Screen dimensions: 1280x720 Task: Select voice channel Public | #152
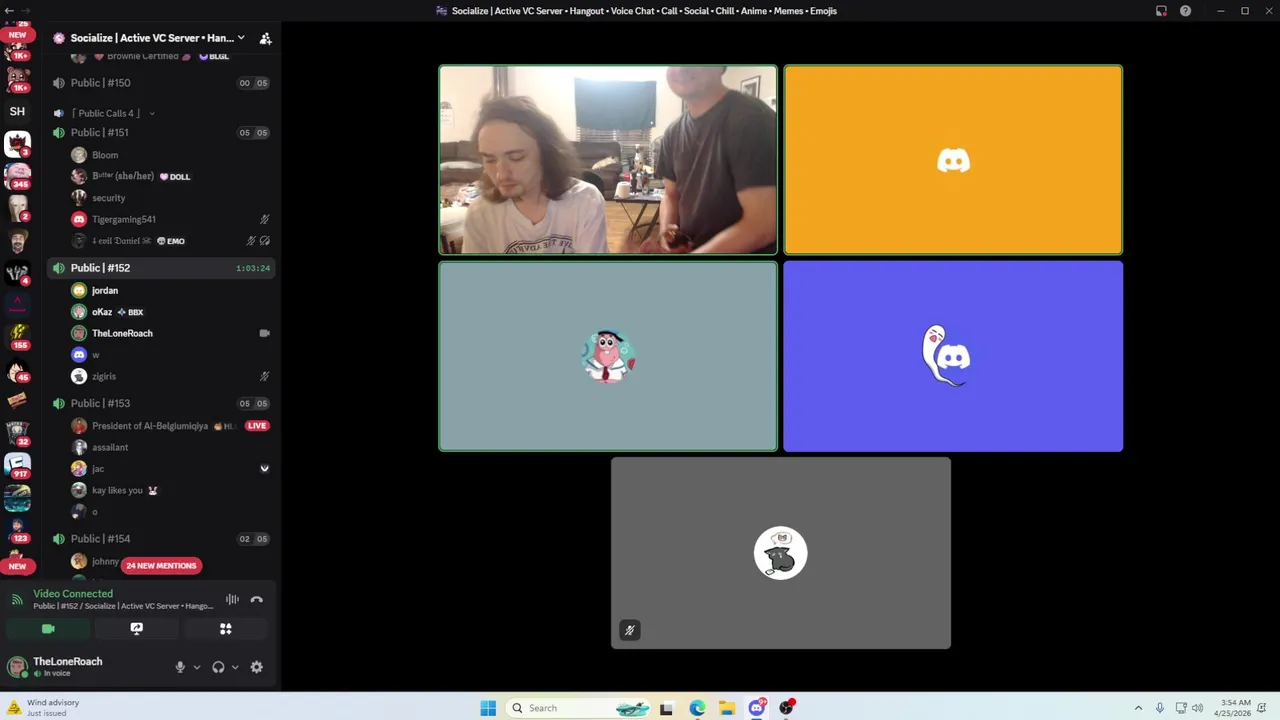click(x=161, y=268)
